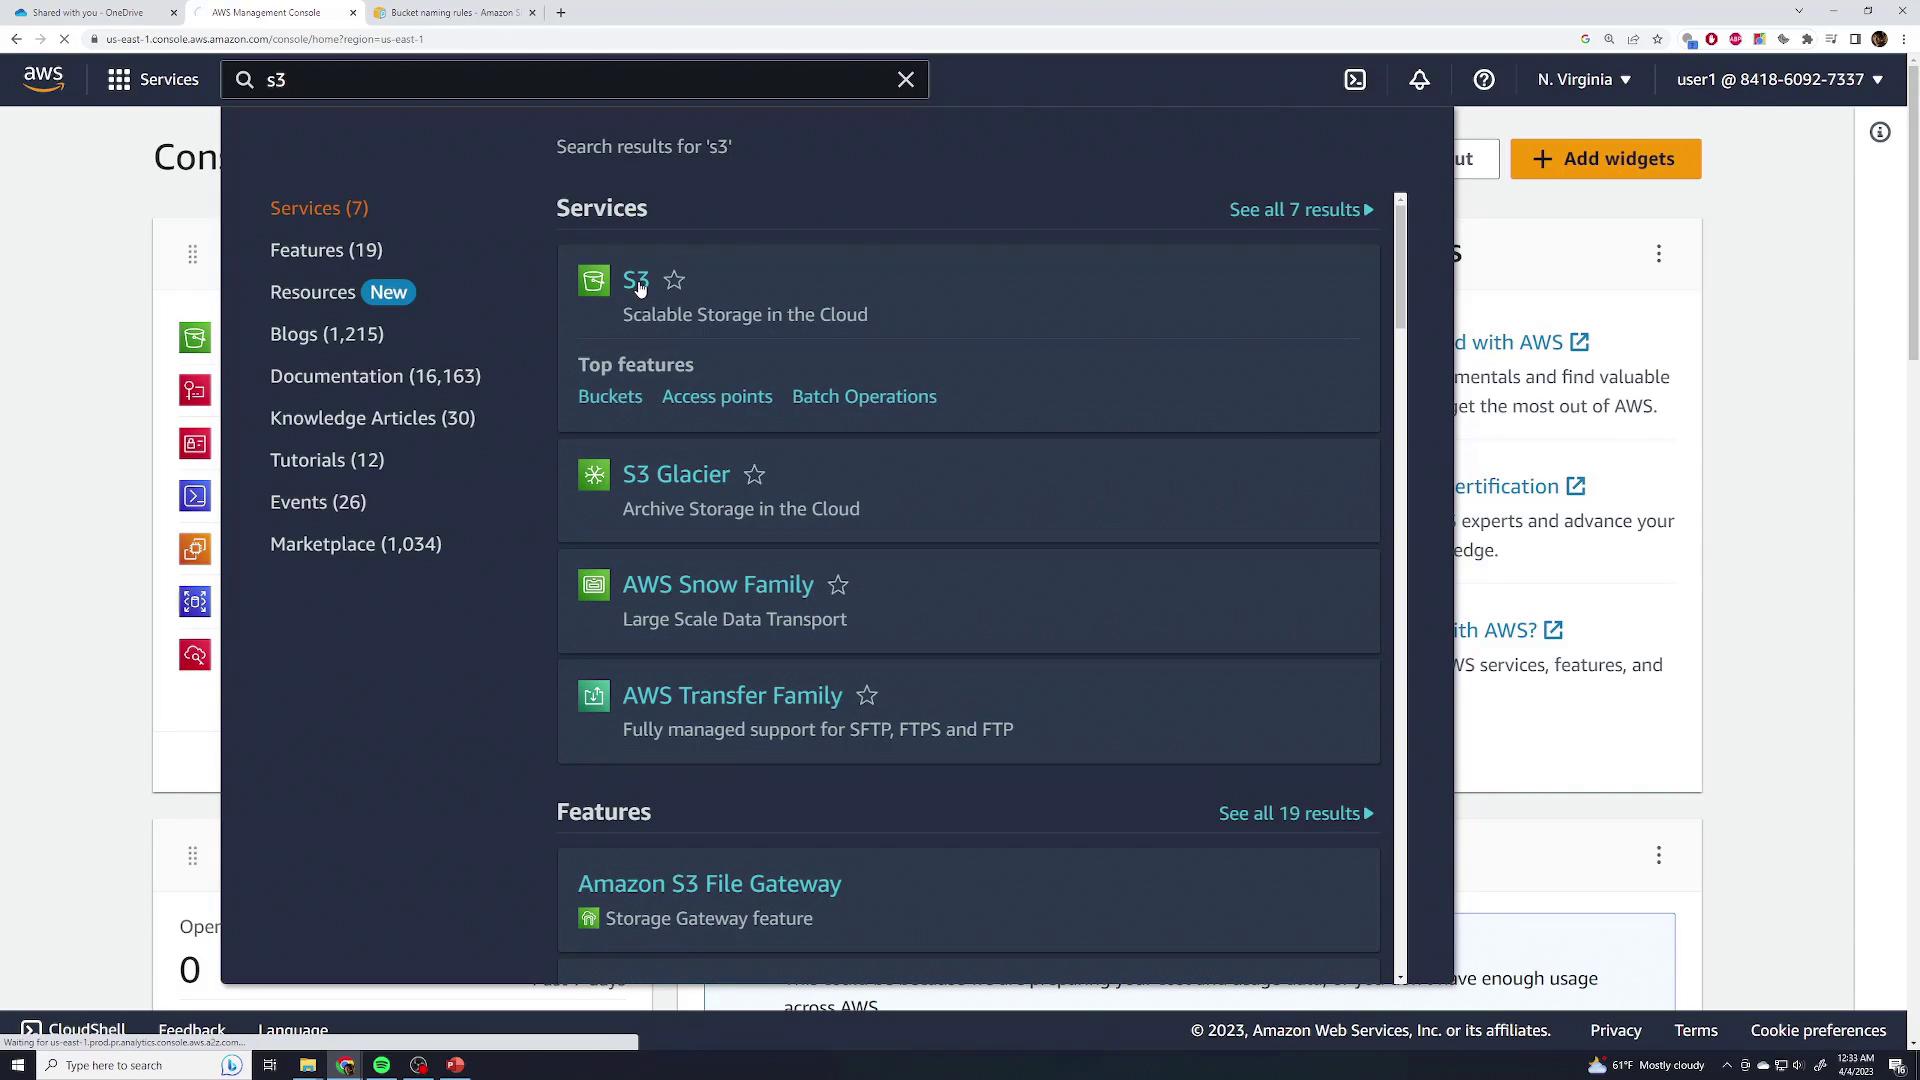Open the user1 account dropdown menu
Image resolution: width=1920 pixels, height=1080 pixels.
[x=1779, y=80]
